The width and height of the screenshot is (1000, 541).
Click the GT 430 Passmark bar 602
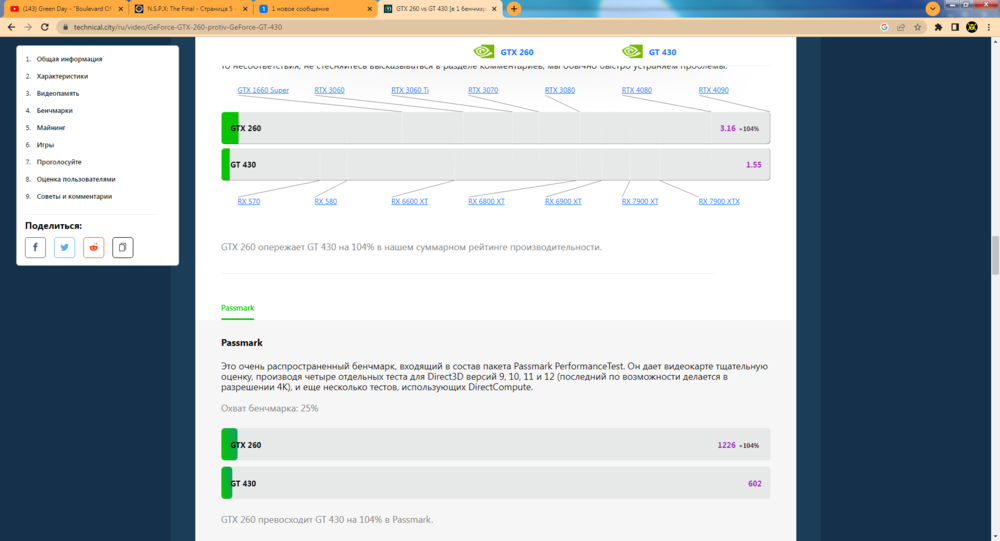(496, 483)
